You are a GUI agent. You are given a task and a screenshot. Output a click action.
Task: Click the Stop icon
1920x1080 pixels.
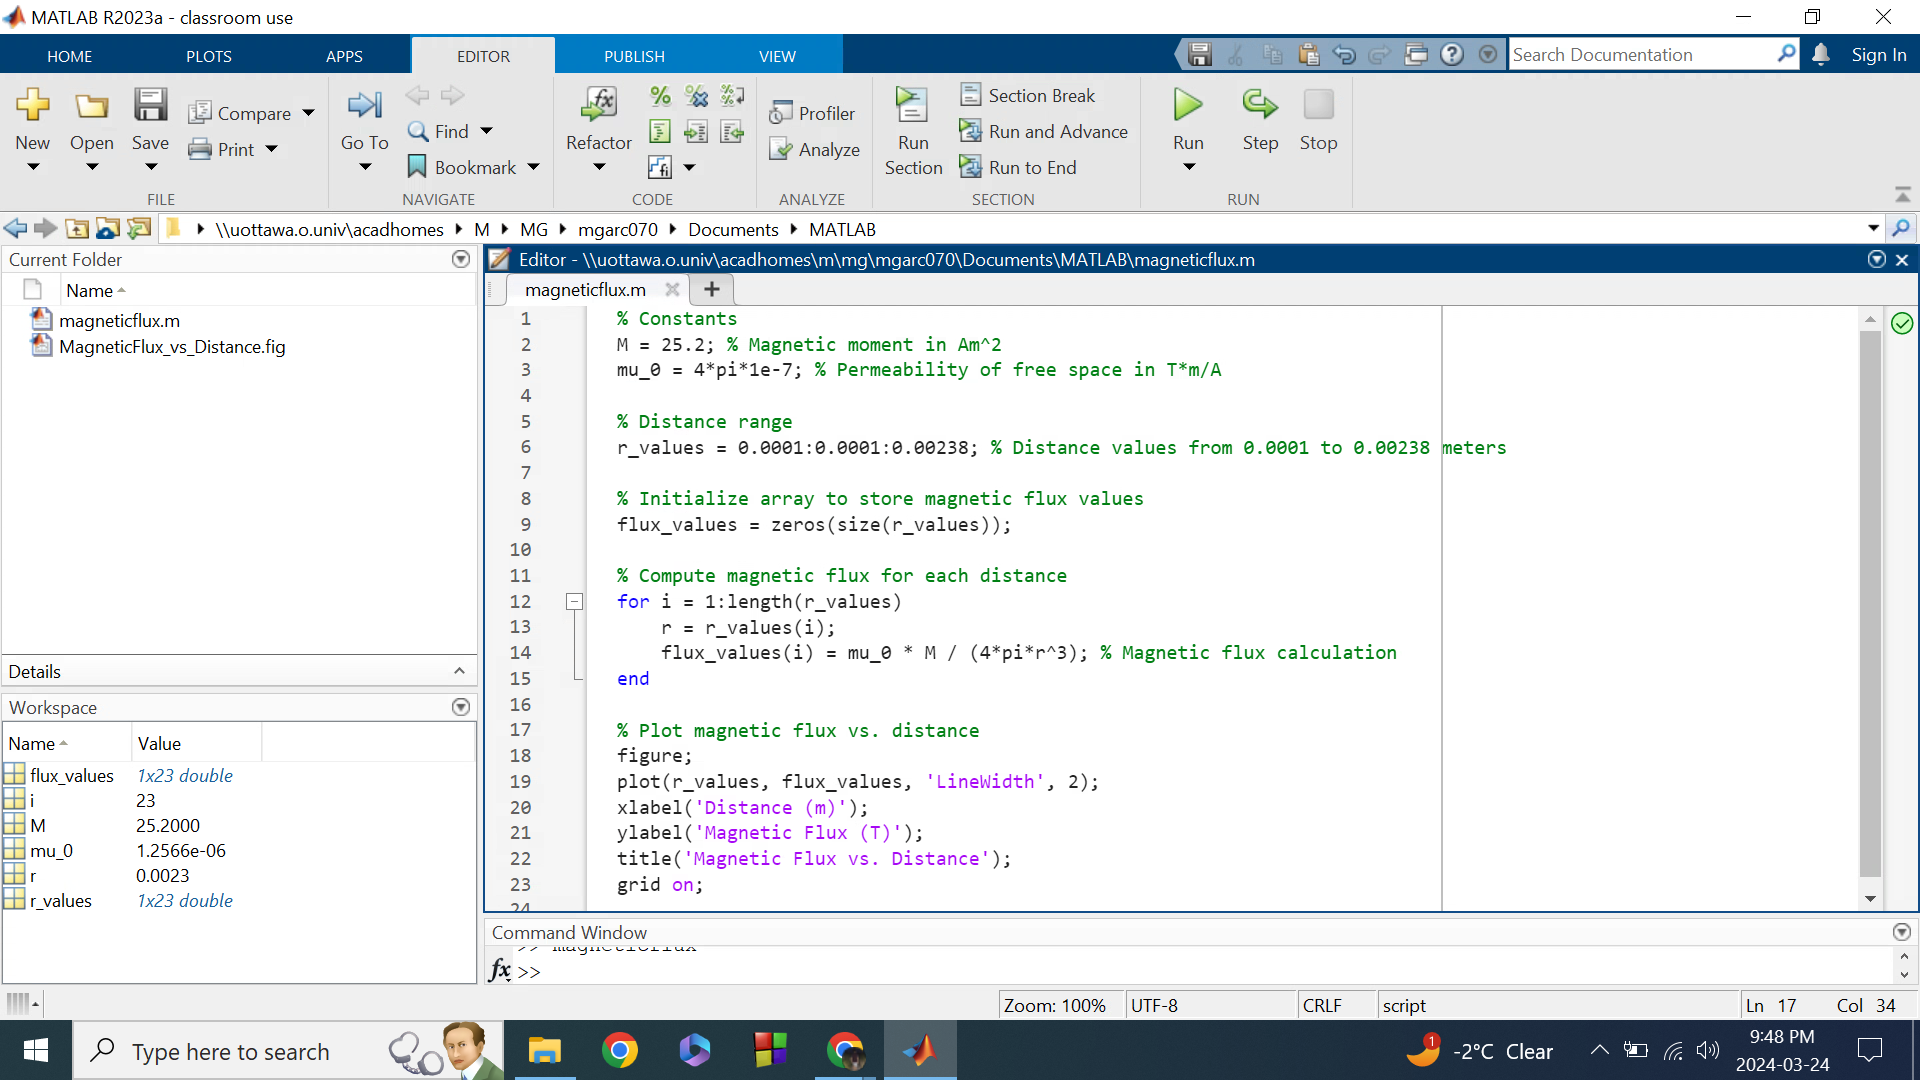(x=1318, y=105)
